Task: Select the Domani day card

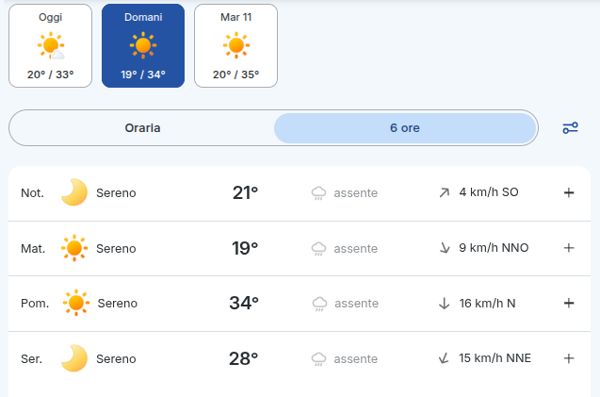Action: [143, 46]
